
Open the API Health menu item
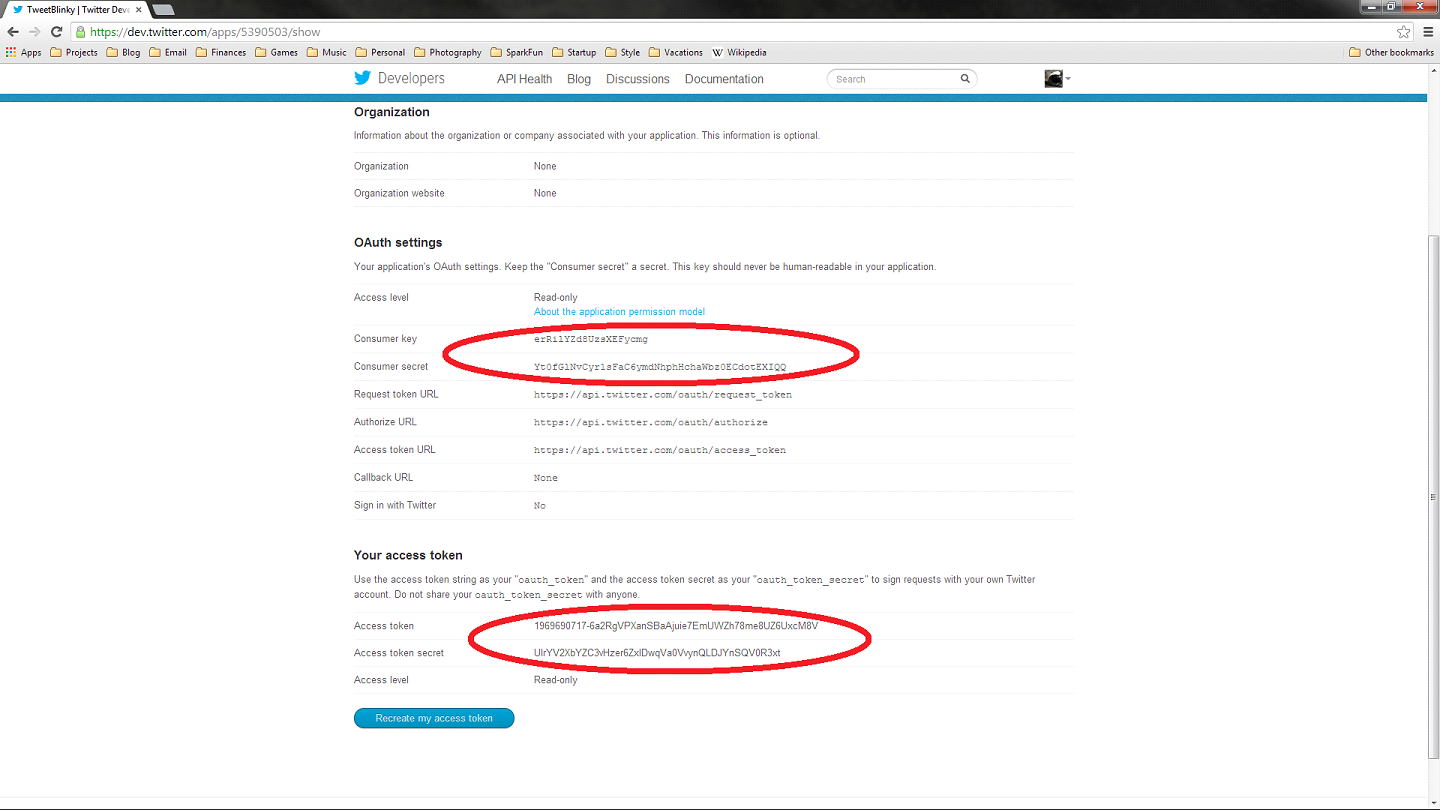(524, 79)
